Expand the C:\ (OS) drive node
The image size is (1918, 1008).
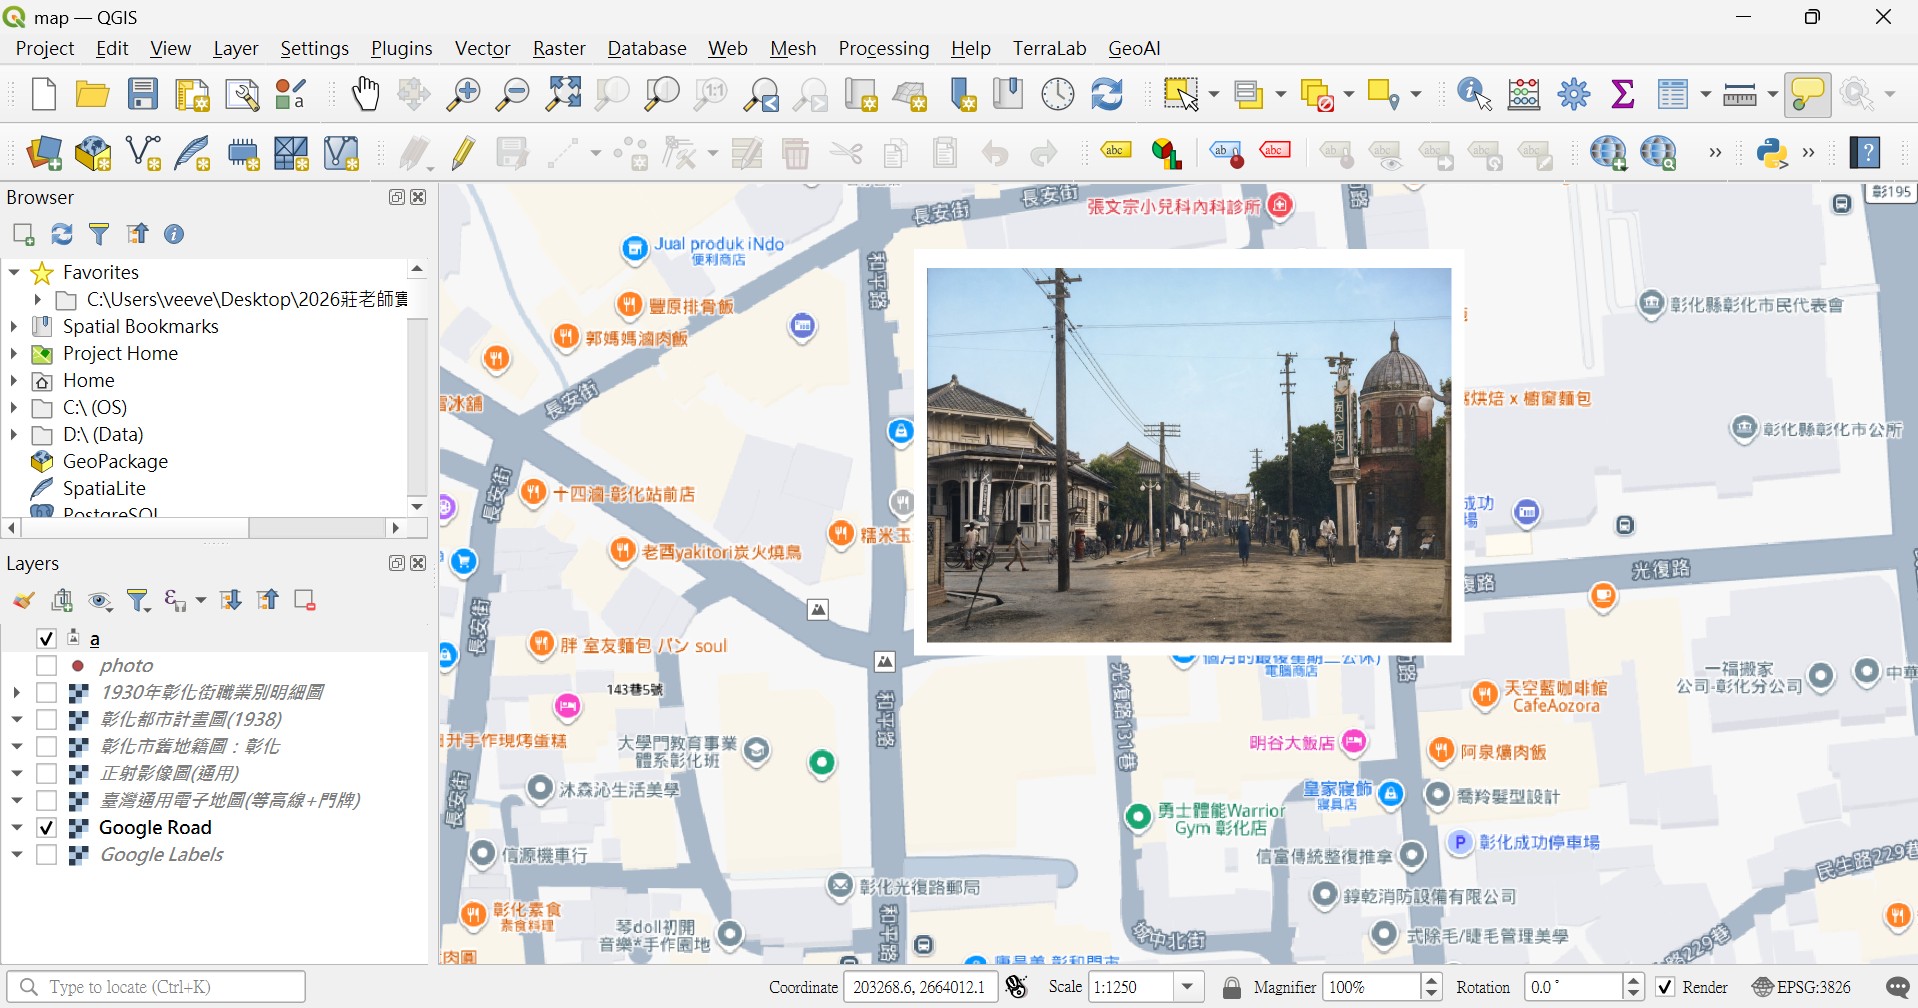pos(14,407)
